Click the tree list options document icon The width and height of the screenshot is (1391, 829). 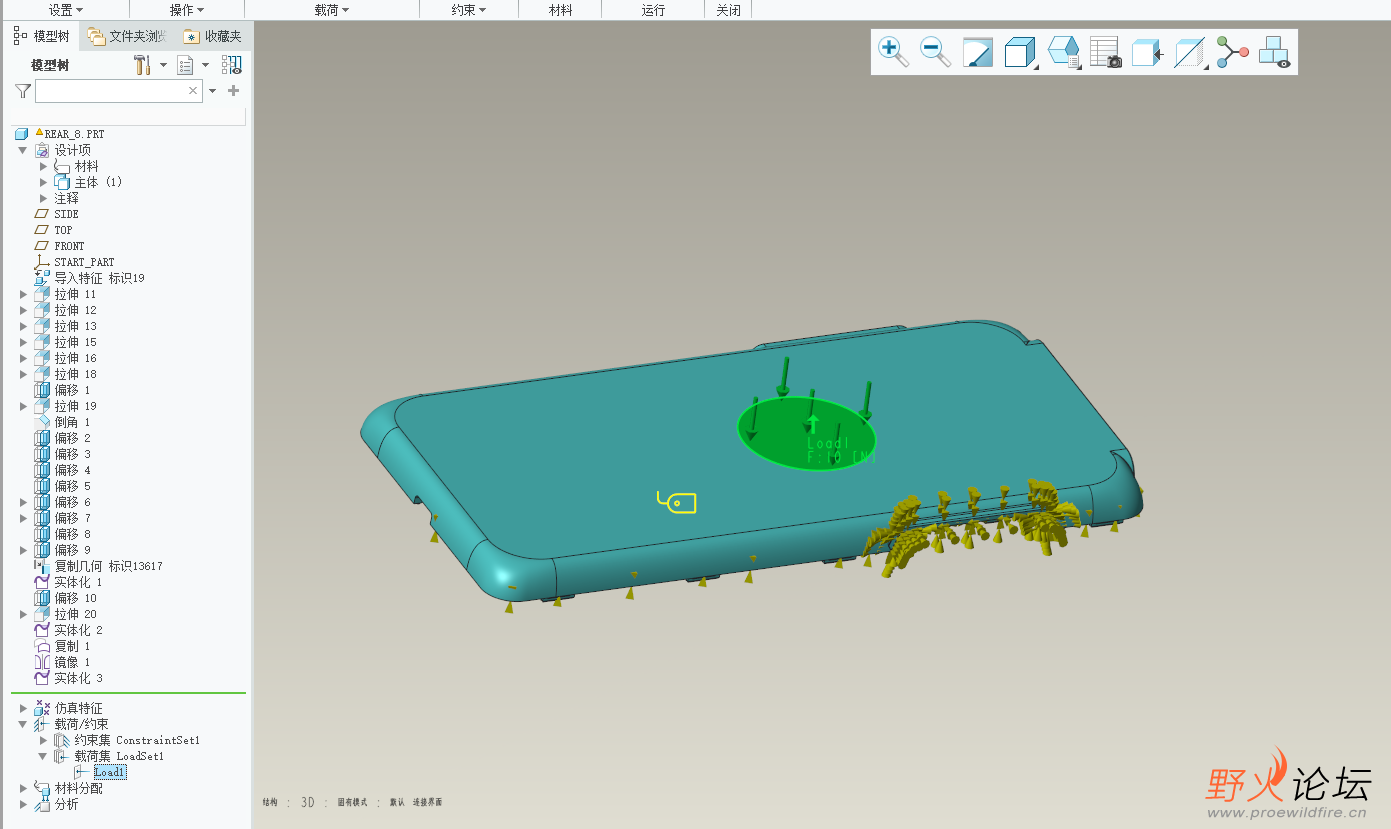(185, 65)
